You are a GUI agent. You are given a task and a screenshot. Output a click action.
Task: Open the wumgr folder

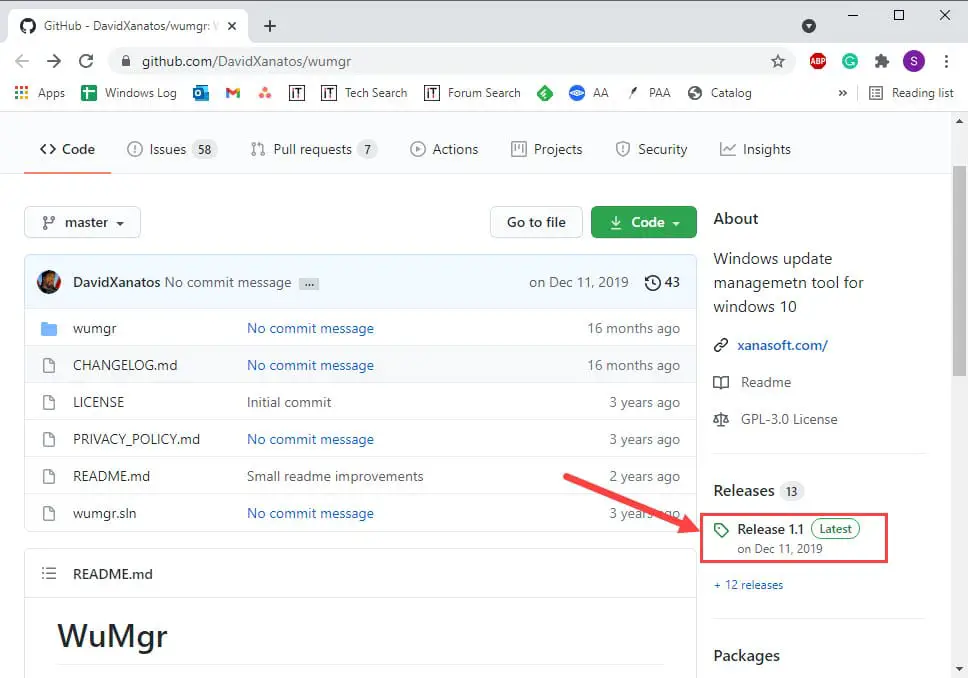[94, 329]
